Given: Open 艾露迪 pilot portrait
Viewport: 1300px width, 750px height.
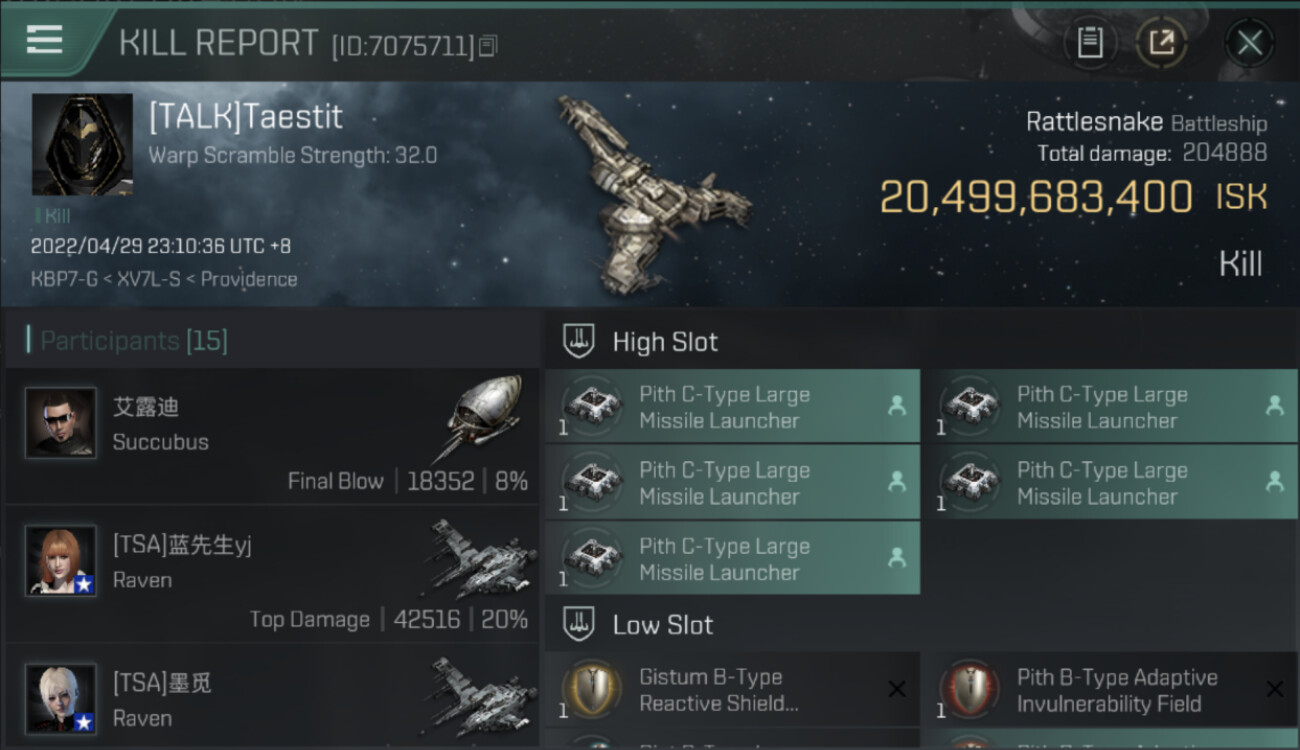Looking at the screenshot, I should tap(61, 423).
